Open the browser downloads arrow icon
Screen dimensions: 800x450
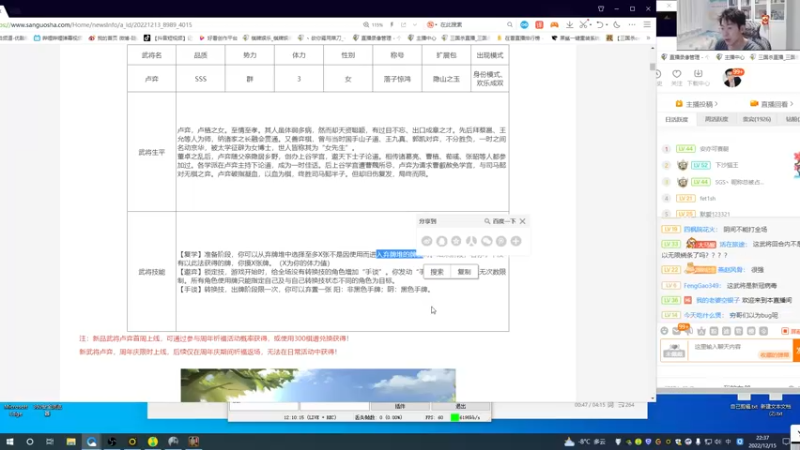pos(569,24)
